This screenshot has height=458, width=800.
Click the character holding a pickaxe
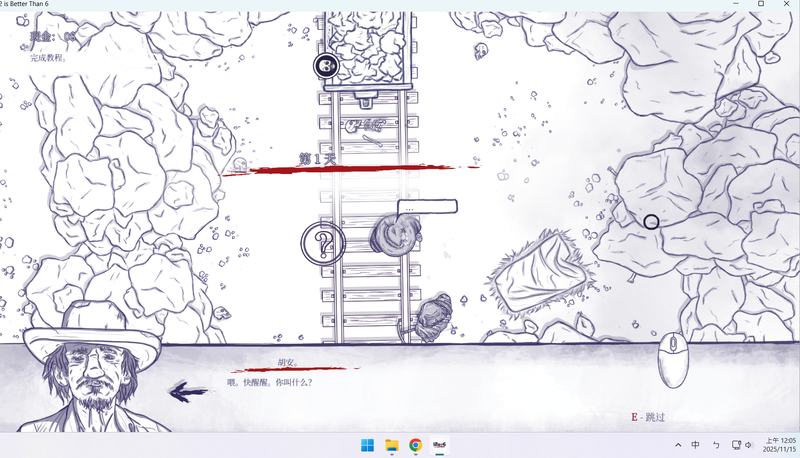(x=432, y=317)
